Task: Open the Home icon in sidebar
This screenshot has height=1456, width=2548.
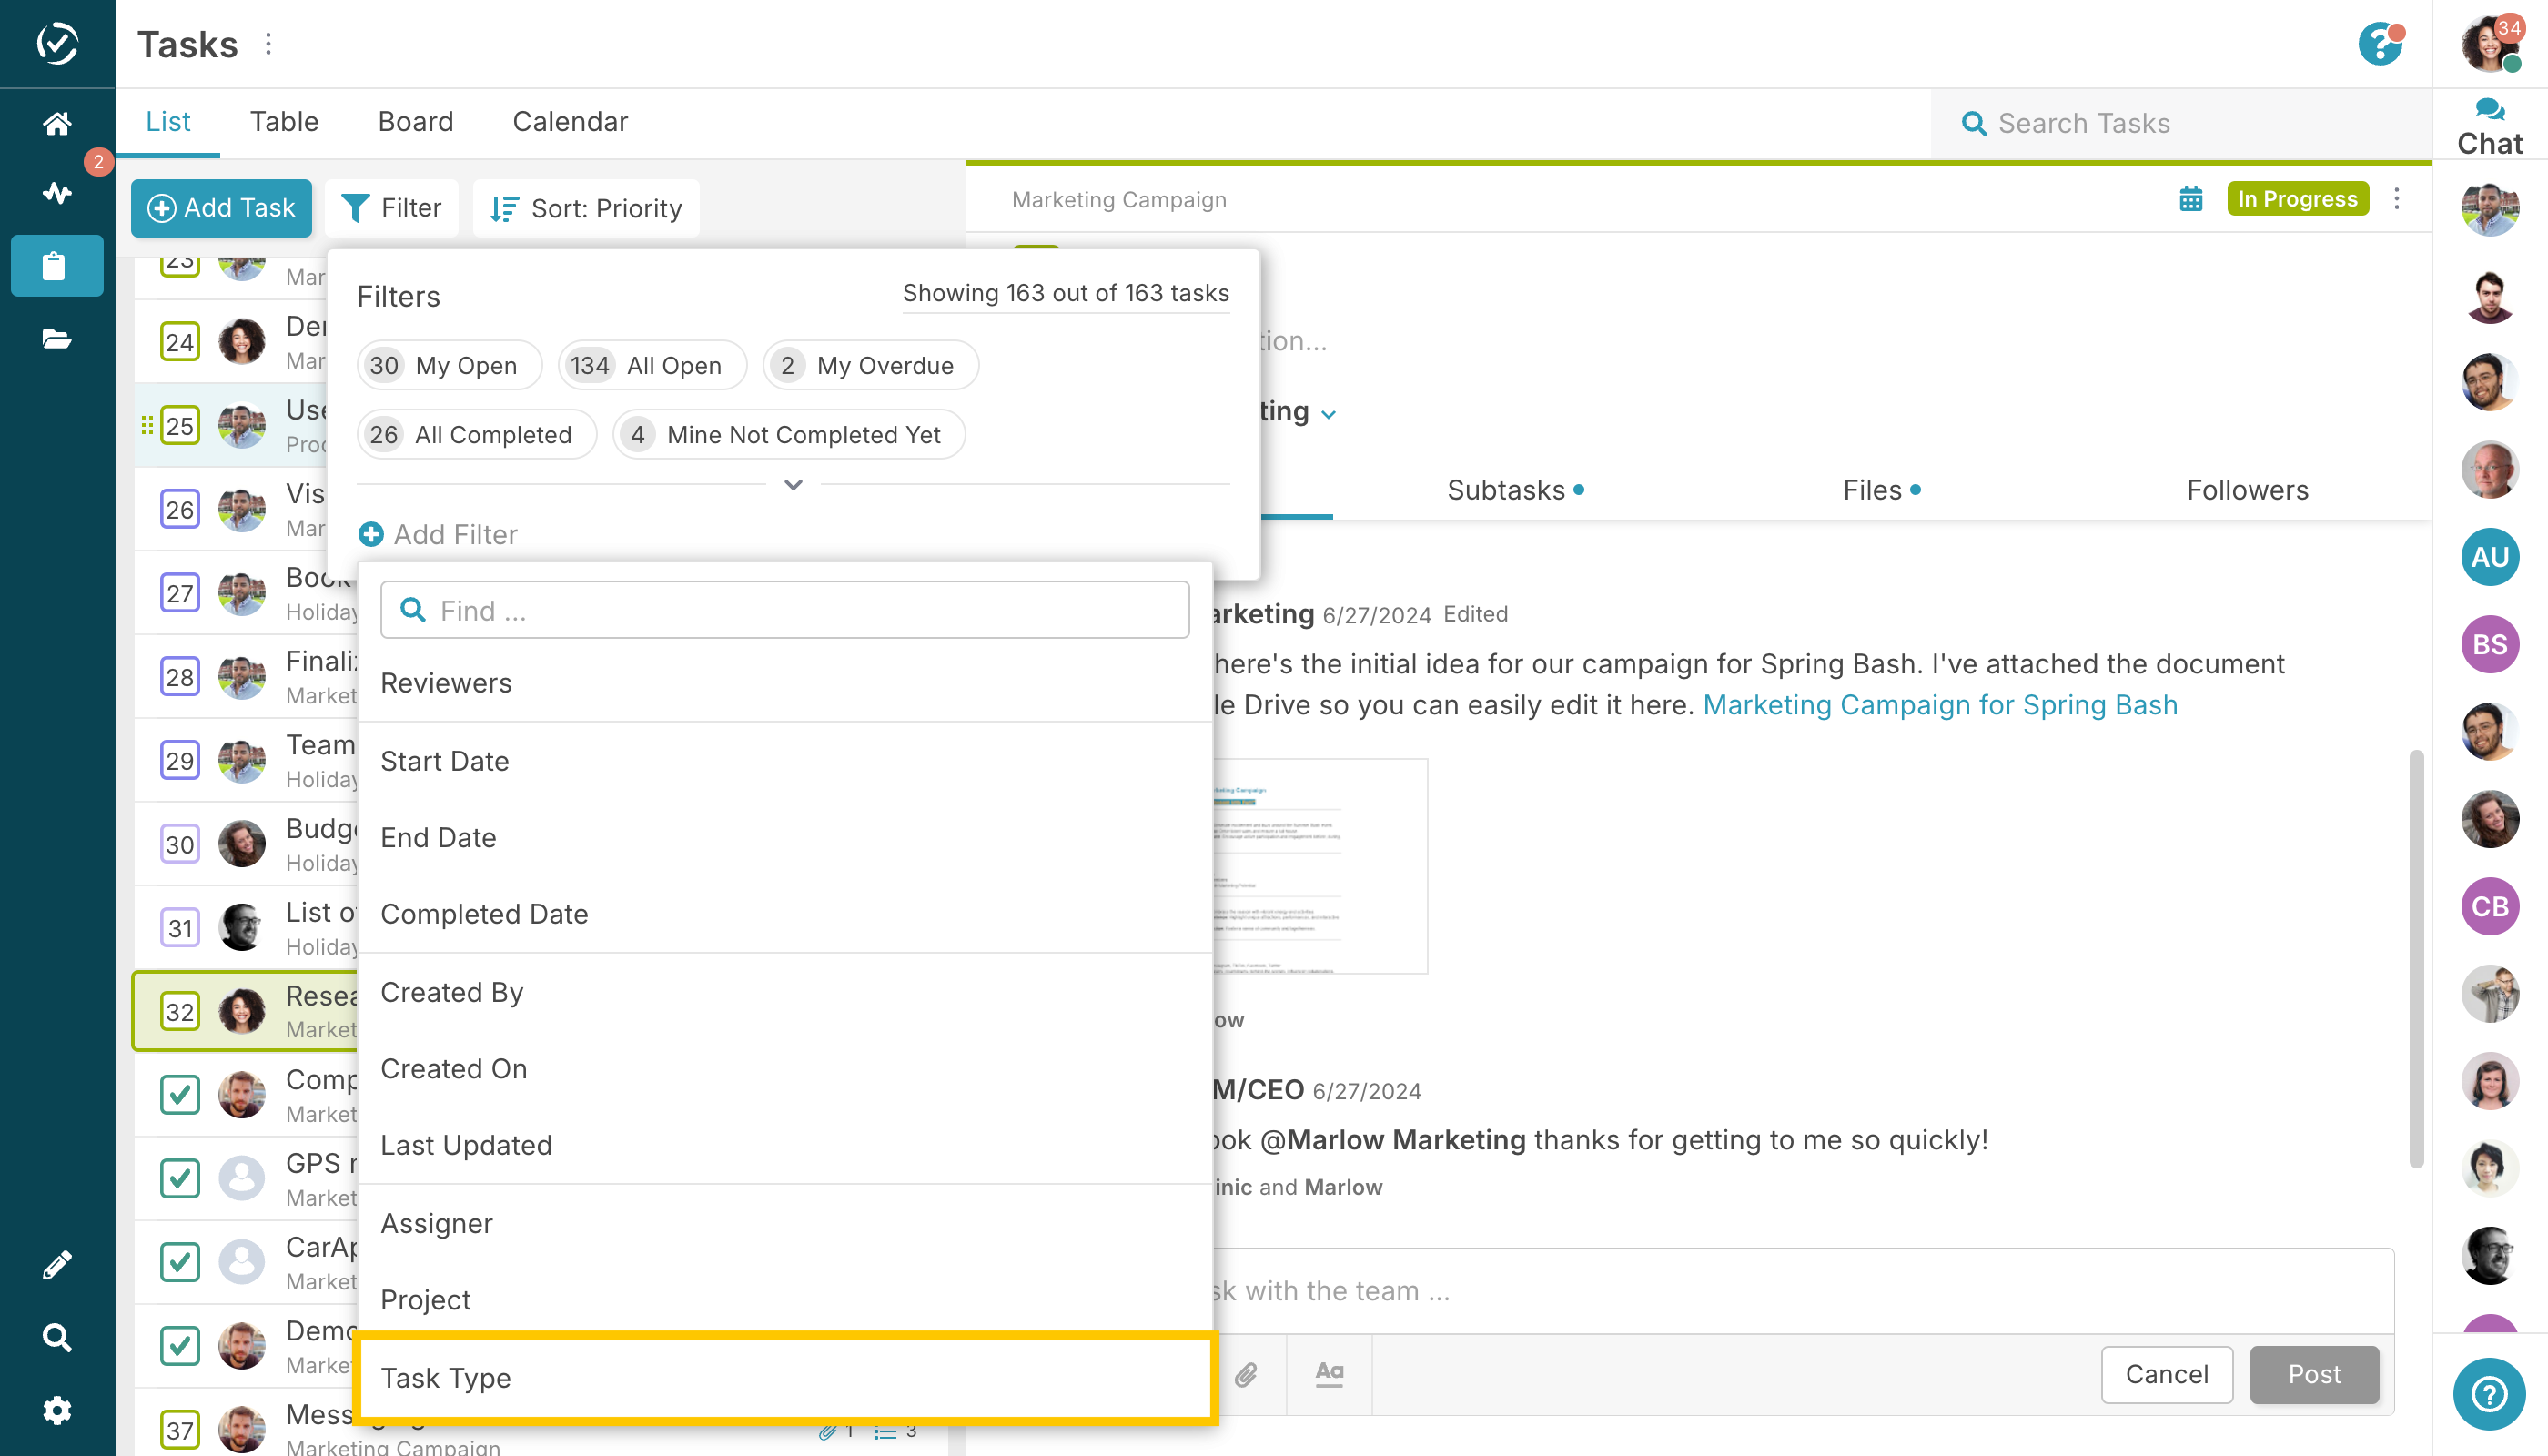Action: click(x=57, y=123)
